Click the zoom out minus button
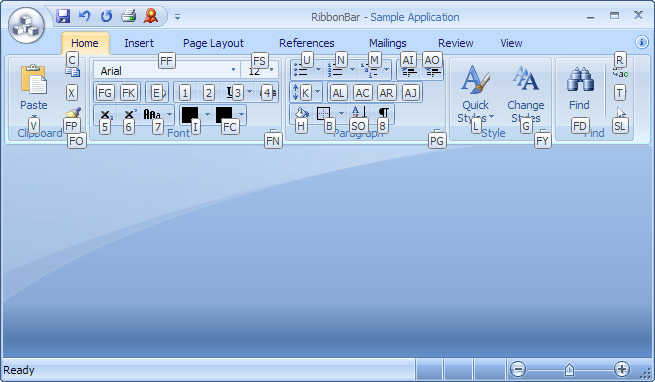The image size is (655, 382). tap(518, 369)
